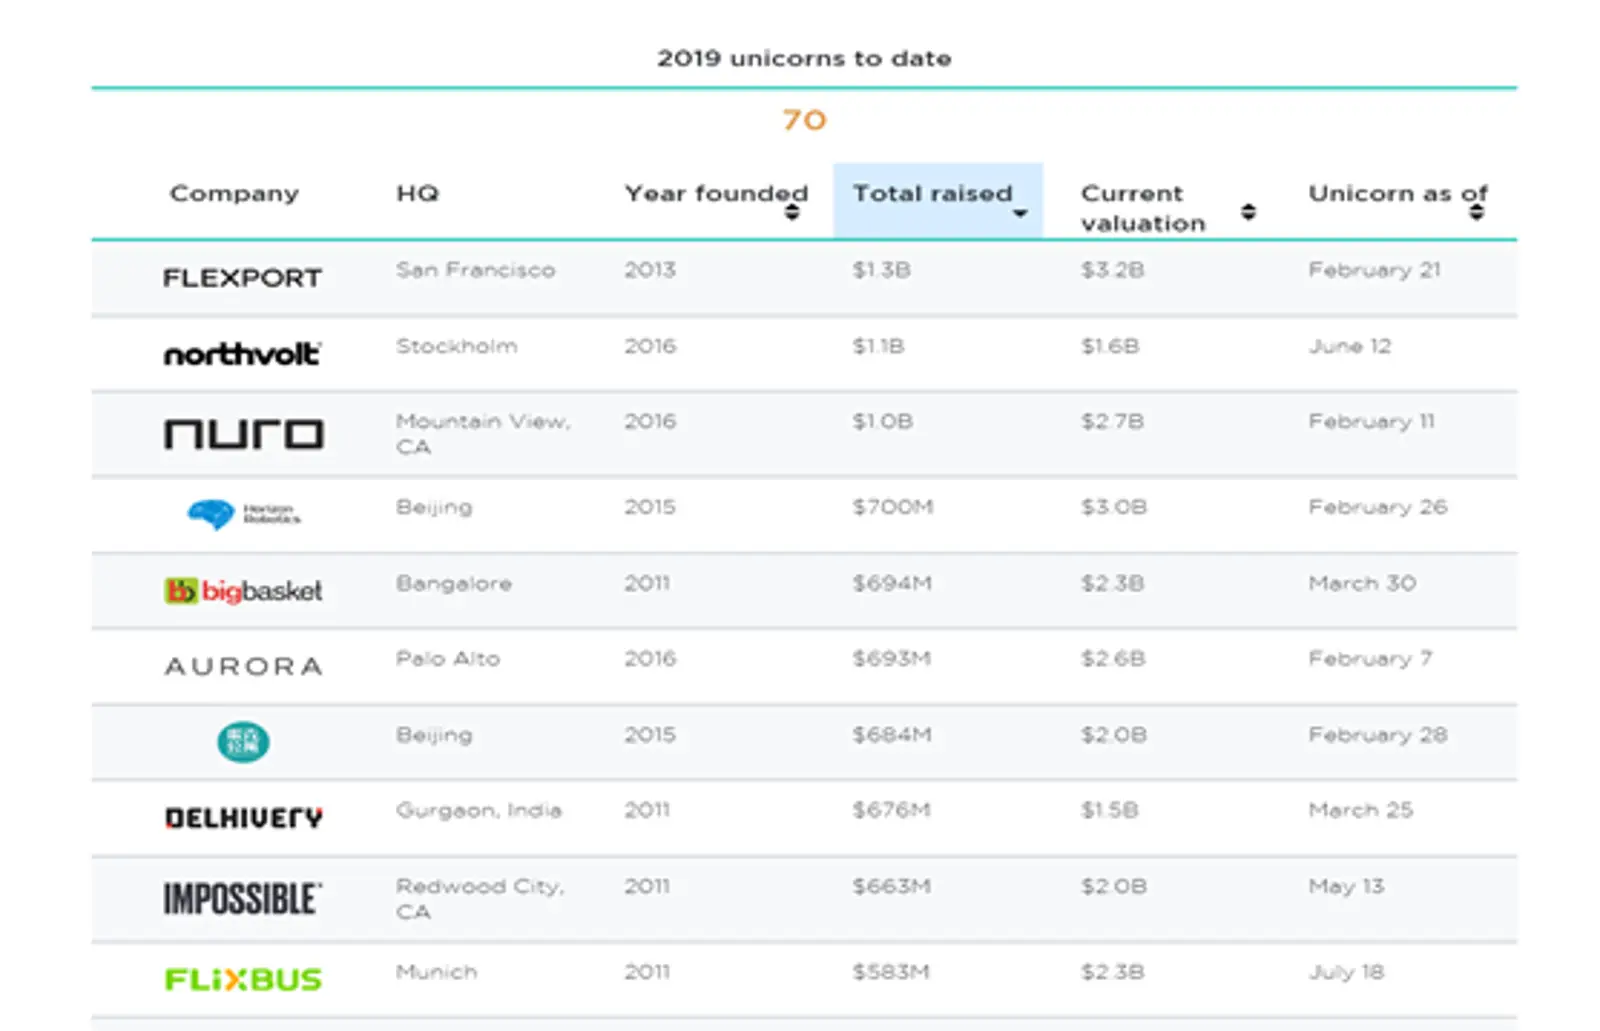Select the Delhivery logo
The image size is (1600, 1031).
tap(243, 818)
